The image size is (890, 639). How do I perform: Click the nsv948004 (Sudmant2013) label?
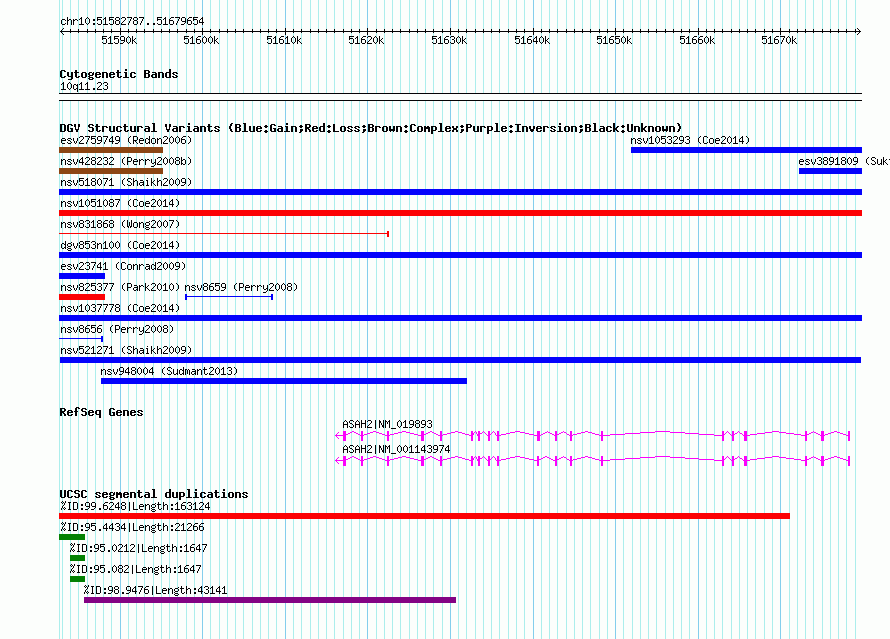click(x=169, y=371)
